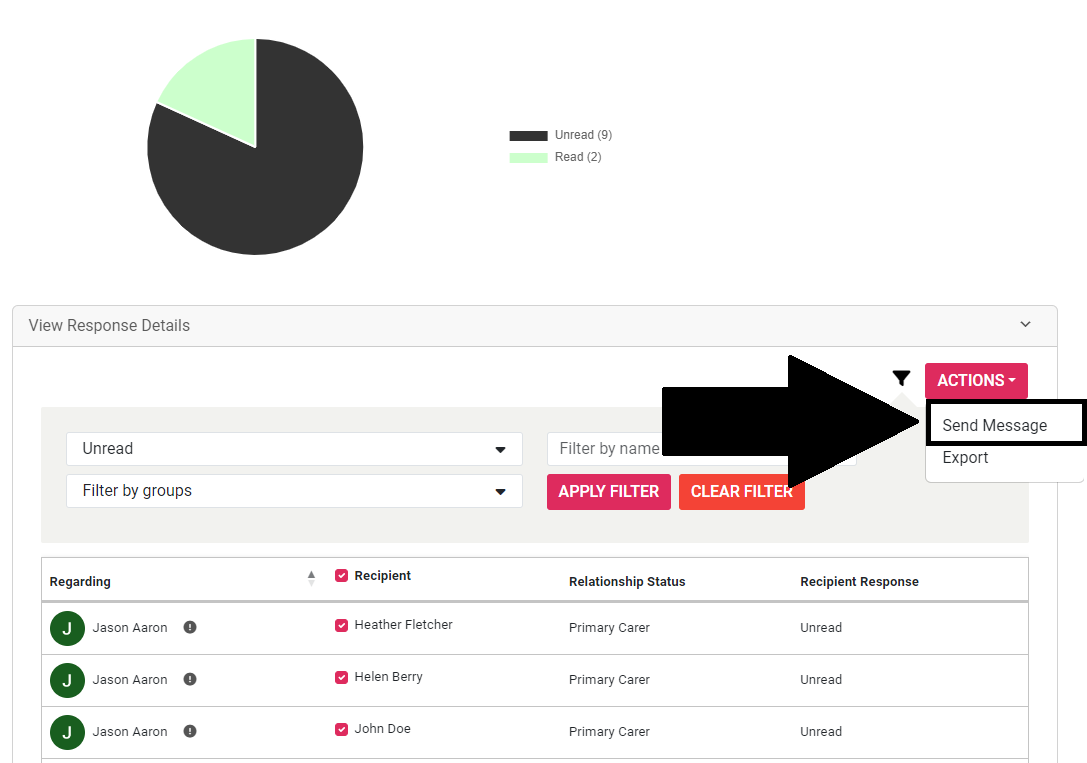1087x763 pixels.
Task: Click alert icon in John Doe row
Action: pyautogui.click(x=190, y=732)
